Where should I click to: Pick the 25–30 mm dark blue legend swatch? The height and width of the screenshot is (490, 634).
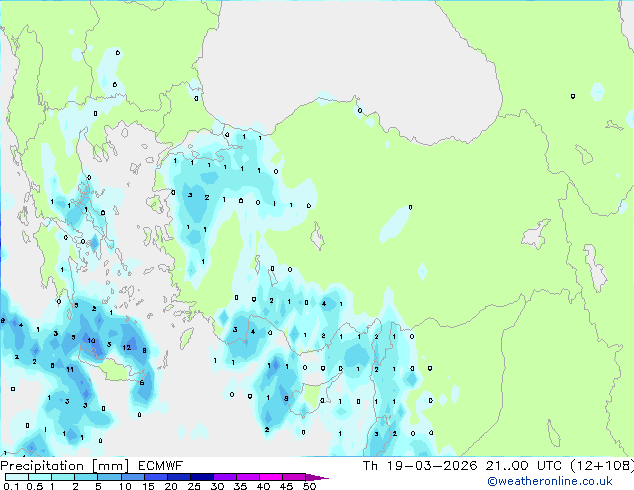(202, 477)
